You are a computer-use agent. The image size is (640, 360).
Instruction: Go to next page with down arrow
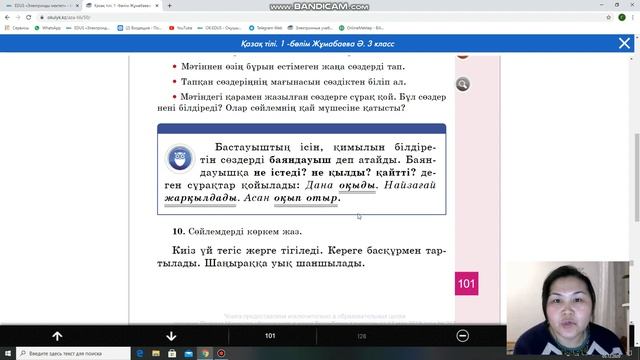171,336
